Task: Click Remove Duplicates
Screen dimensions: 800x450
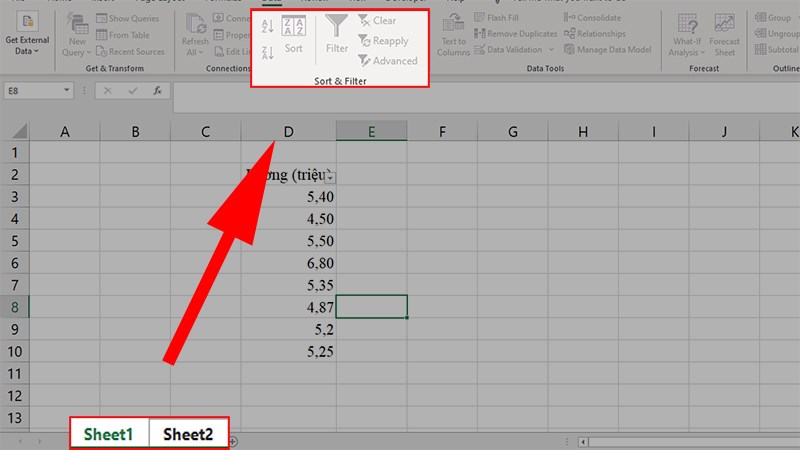Action: tap(515, 33)
